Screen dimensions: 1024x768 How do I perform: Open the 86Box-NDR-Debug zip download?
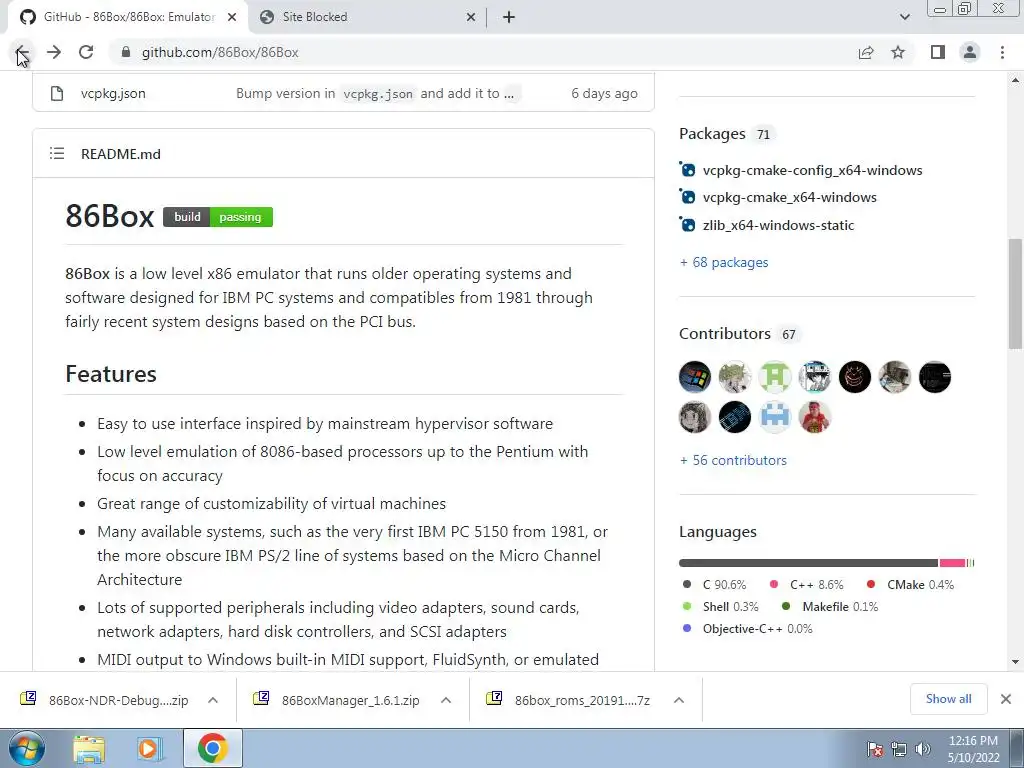[104, 700]
